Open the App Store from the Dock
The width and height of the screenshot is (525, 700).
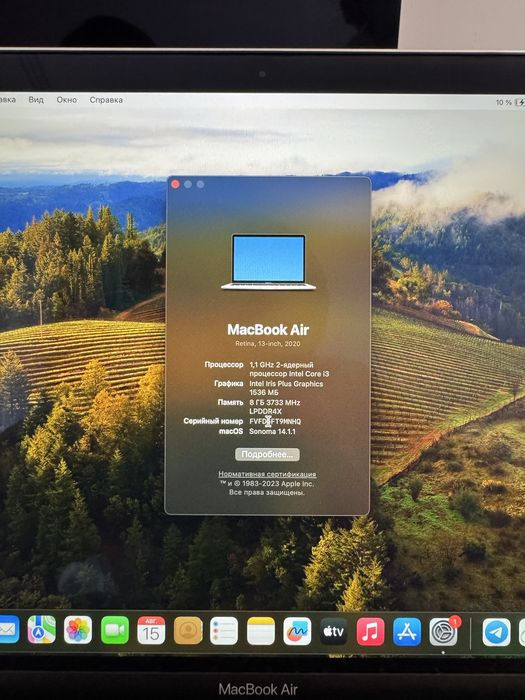(x=407, y=632)
